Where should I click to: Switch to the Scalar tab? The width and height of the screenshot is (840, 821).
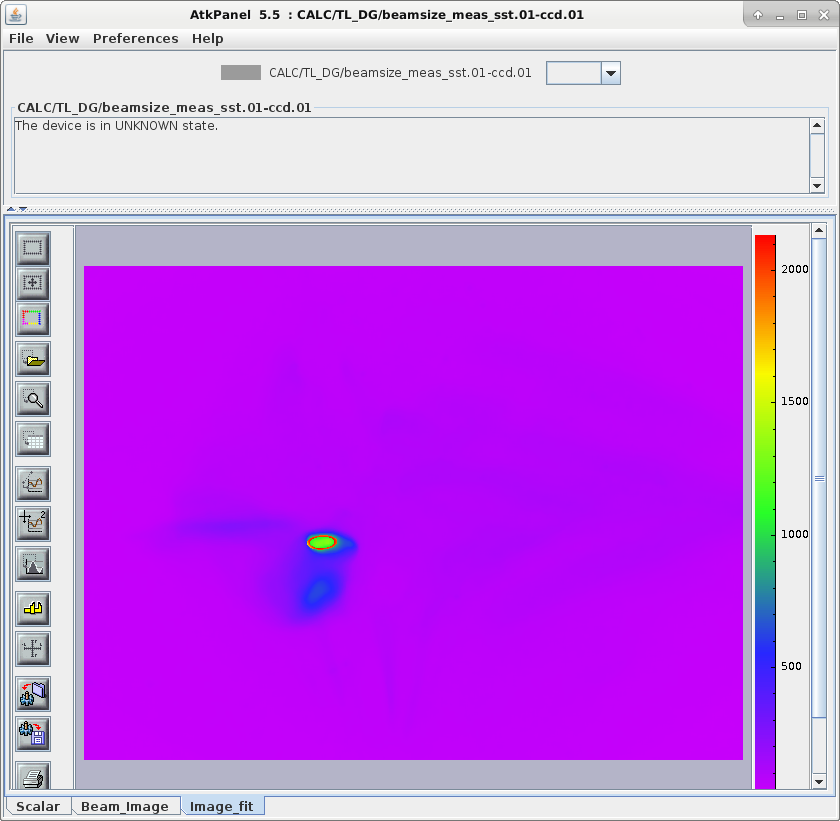pos(38,806)
